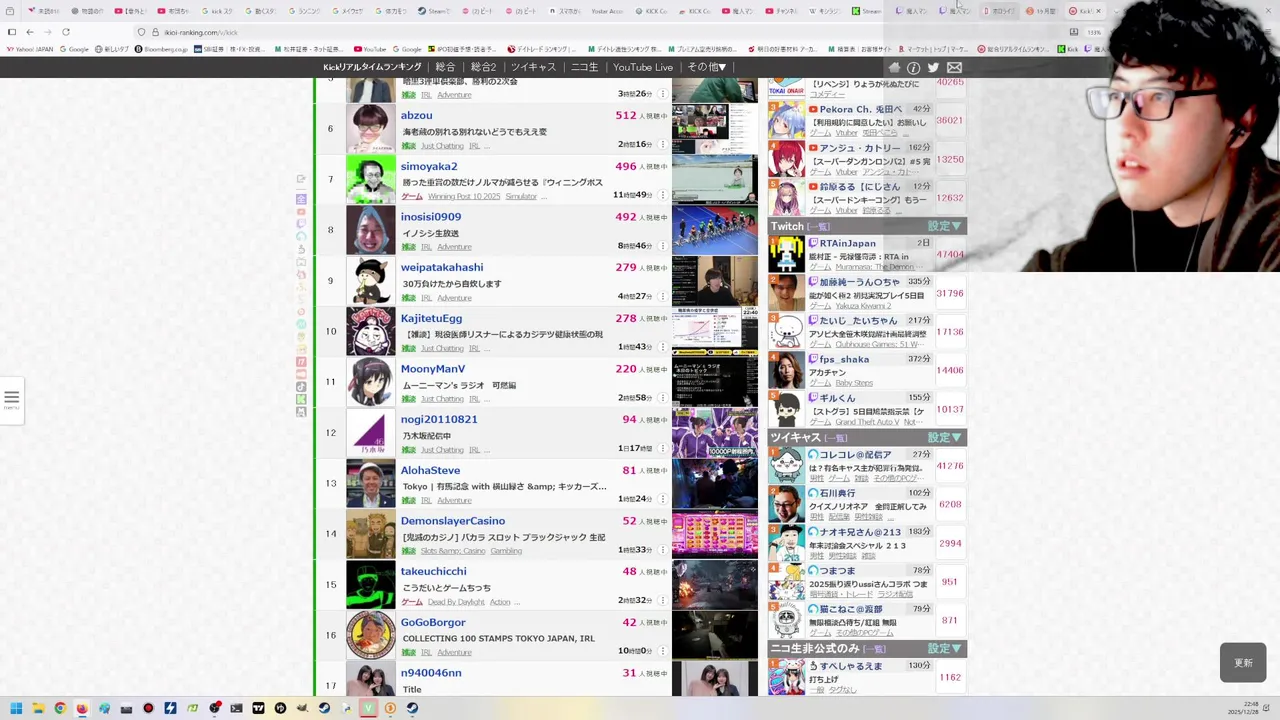Open the Bloomberg.co.jp bookmark

pos(161,49)
